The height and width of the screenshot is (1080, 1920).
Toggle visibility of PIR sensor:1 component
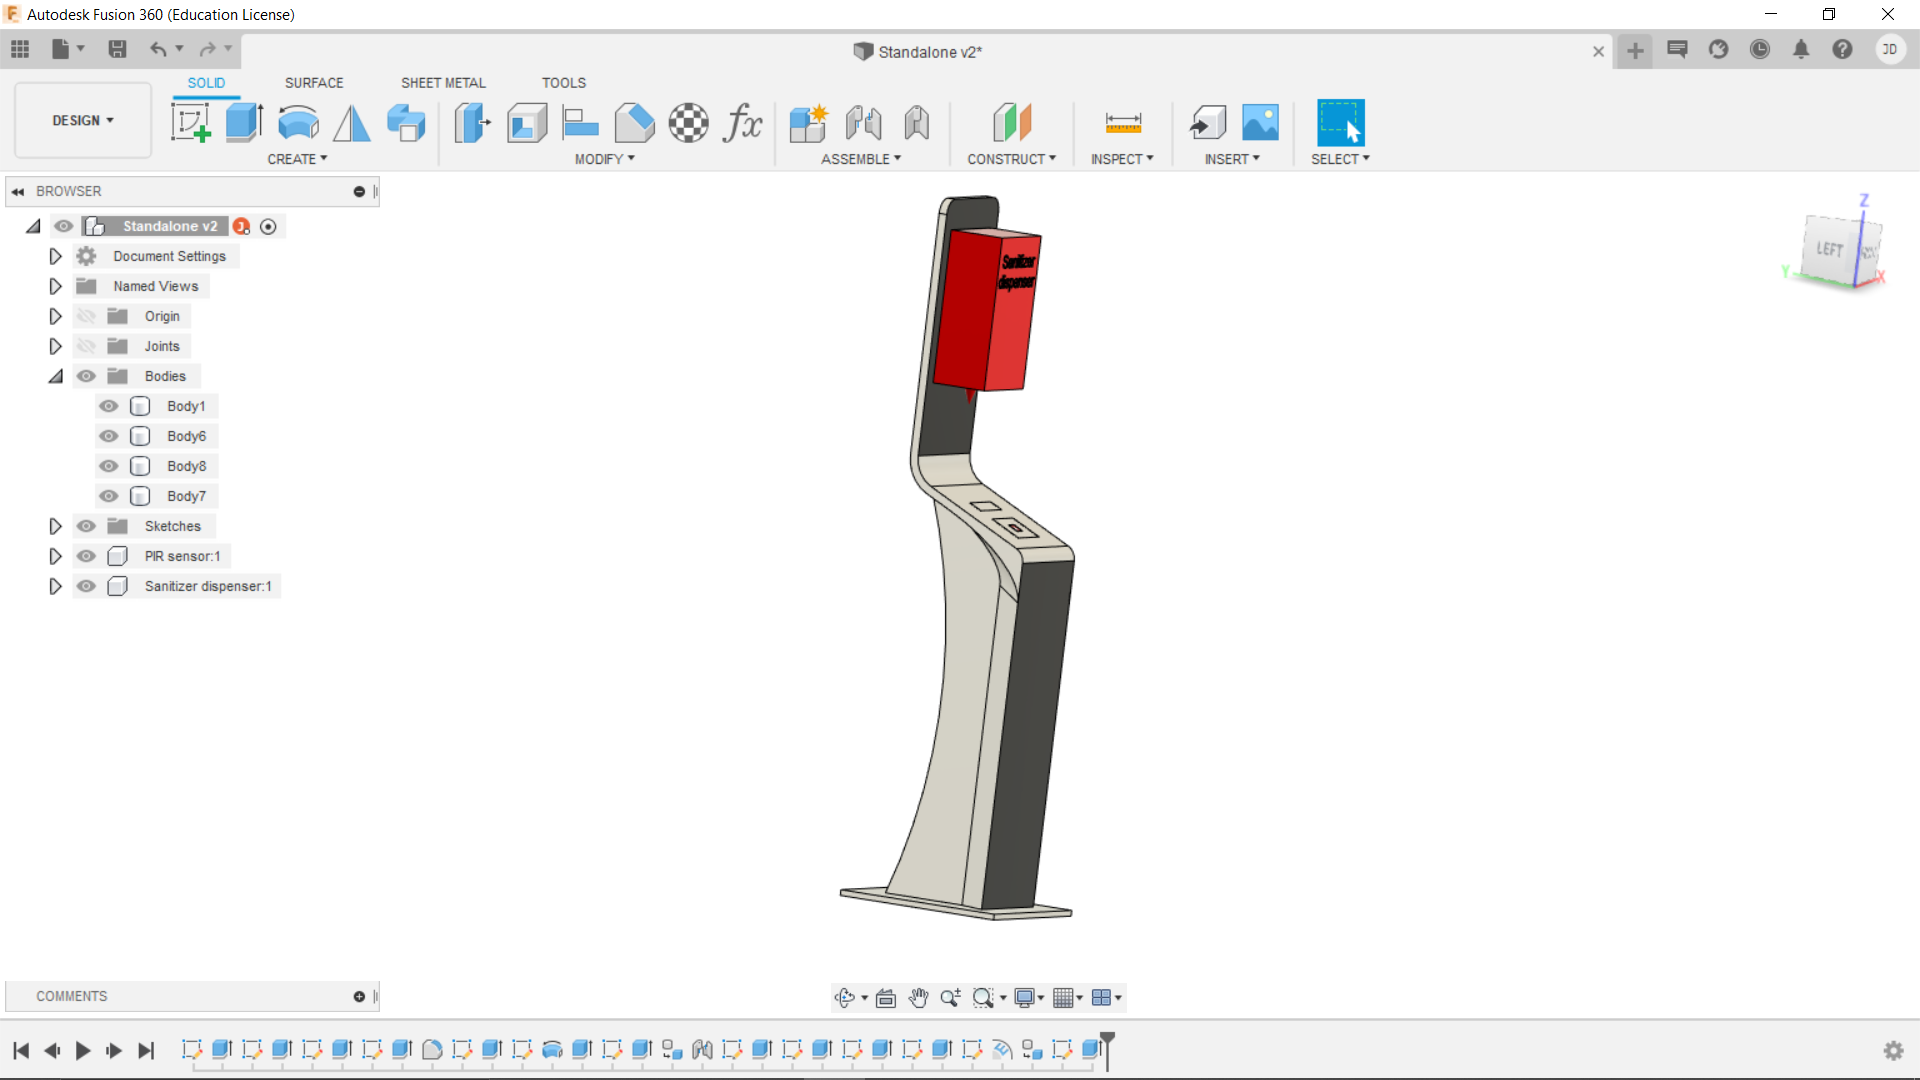(x=87, y=556)
